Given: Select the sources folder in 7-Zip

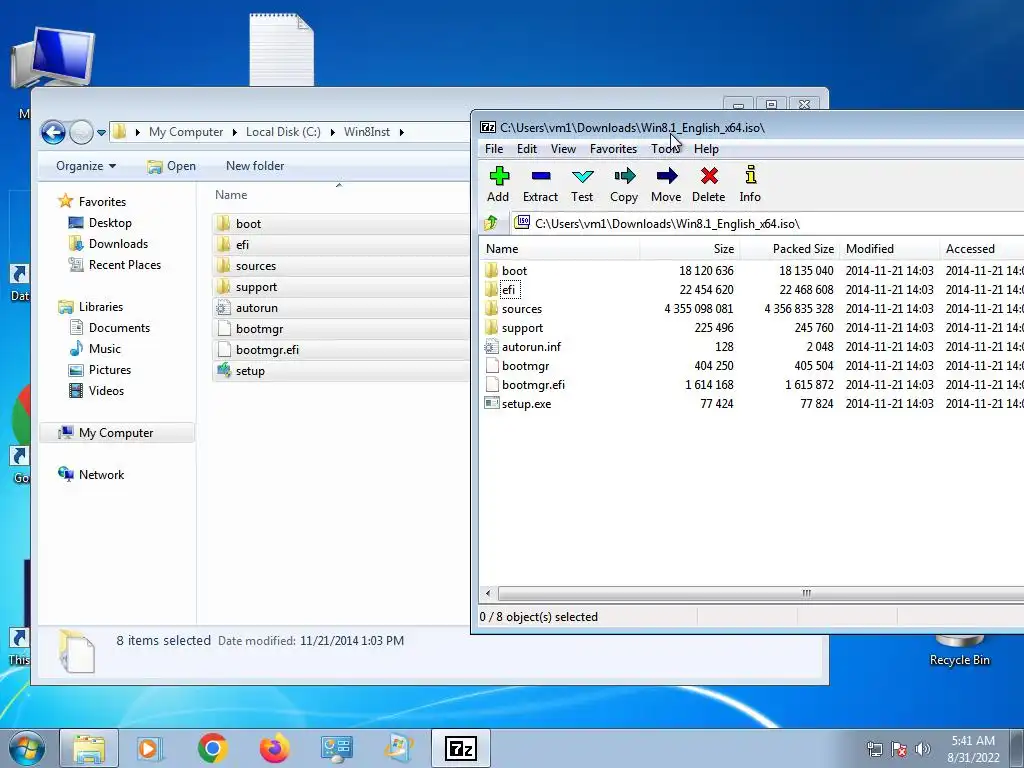Looking at the screenshot, I should click(x=521, y=308).
